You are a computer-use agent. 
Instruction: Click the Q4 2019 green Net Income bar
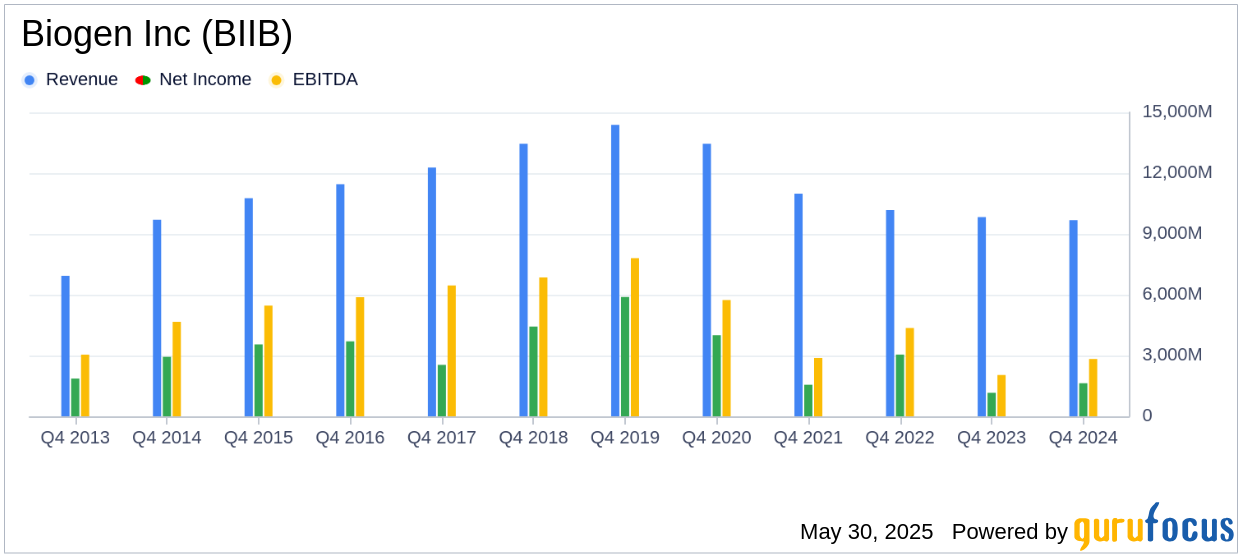point(625,357)
